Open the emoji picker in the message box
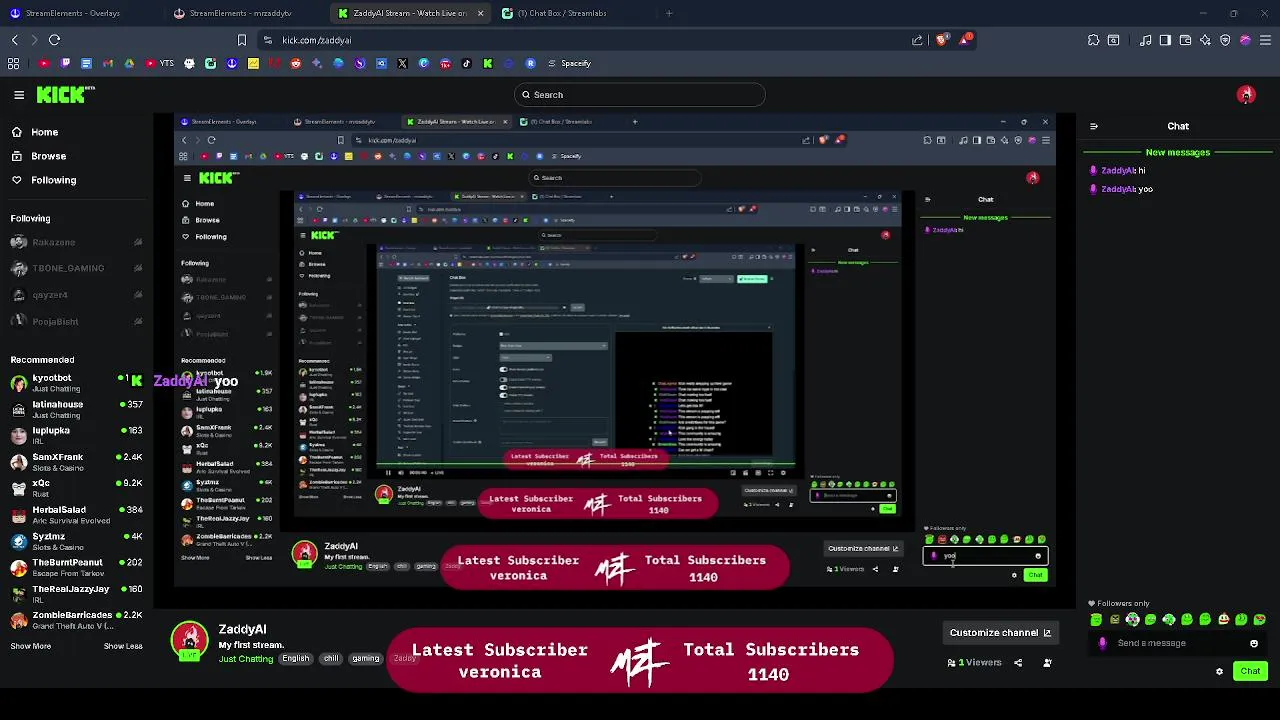The height and width of the screenshot is (720, 1280). [1254, 644]
